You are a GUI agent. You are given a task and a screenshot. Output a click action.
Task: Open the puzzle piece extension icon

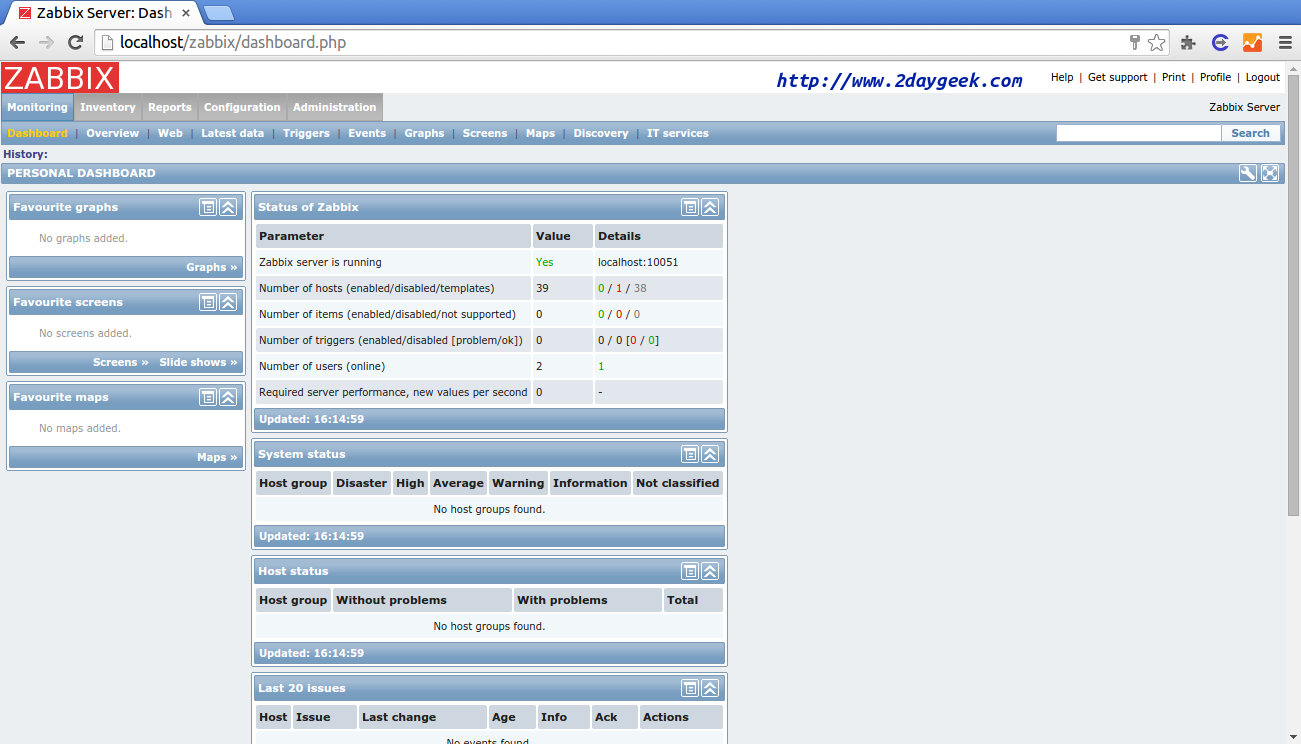pos(1188,42)
